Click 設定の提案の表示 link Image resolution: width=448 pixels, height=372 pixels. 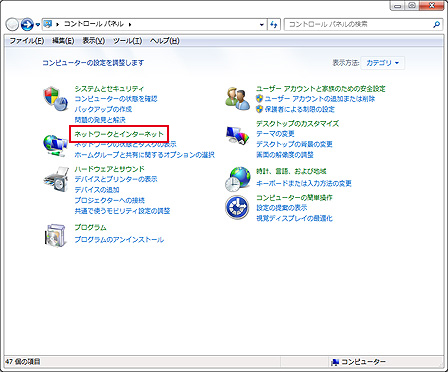tap(281, 208)
